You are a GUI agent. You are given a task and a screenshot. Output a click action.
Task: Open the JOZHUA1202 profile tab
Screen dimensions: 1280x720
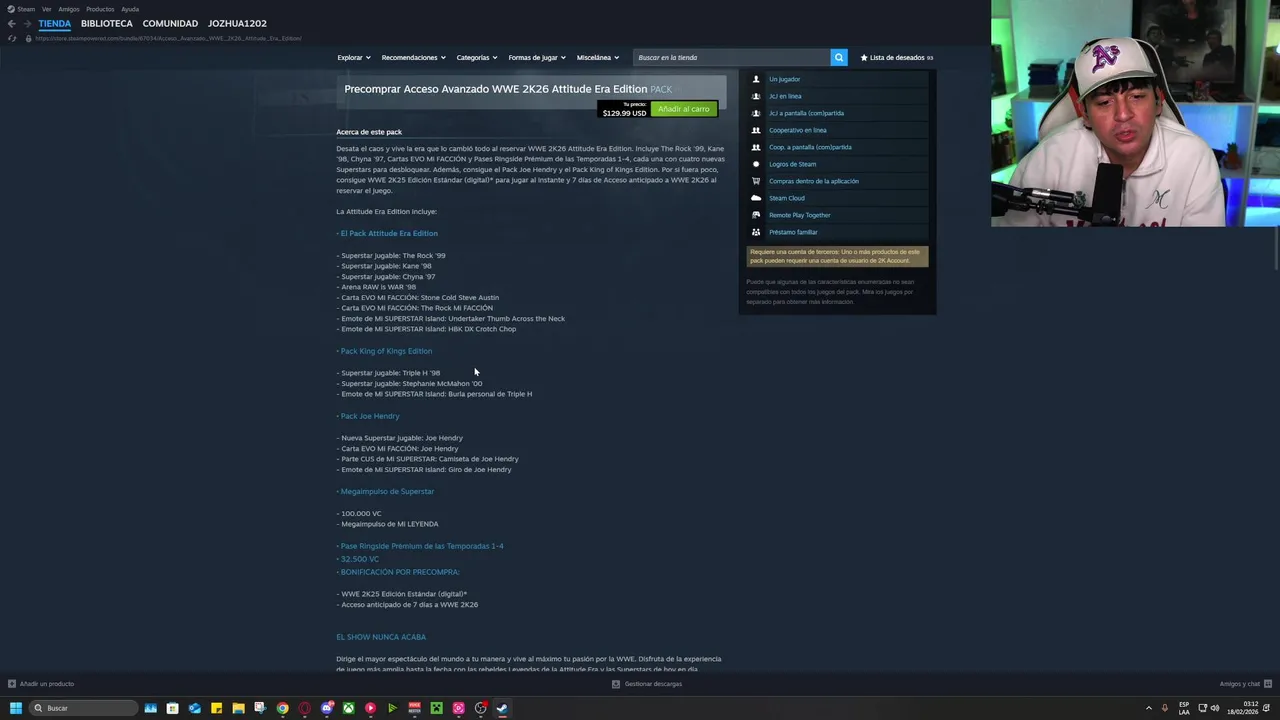(x=237, y=23)
